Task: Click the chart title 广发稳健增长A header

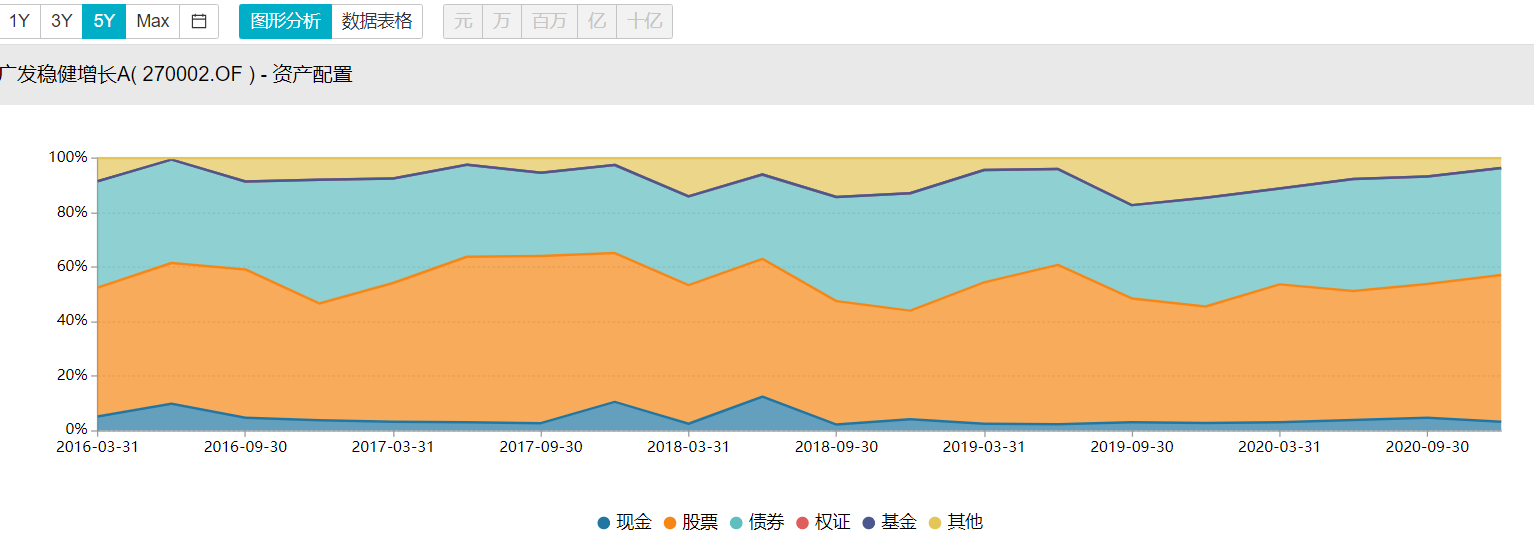Action: pyautogui.click(x=176, y=75)
